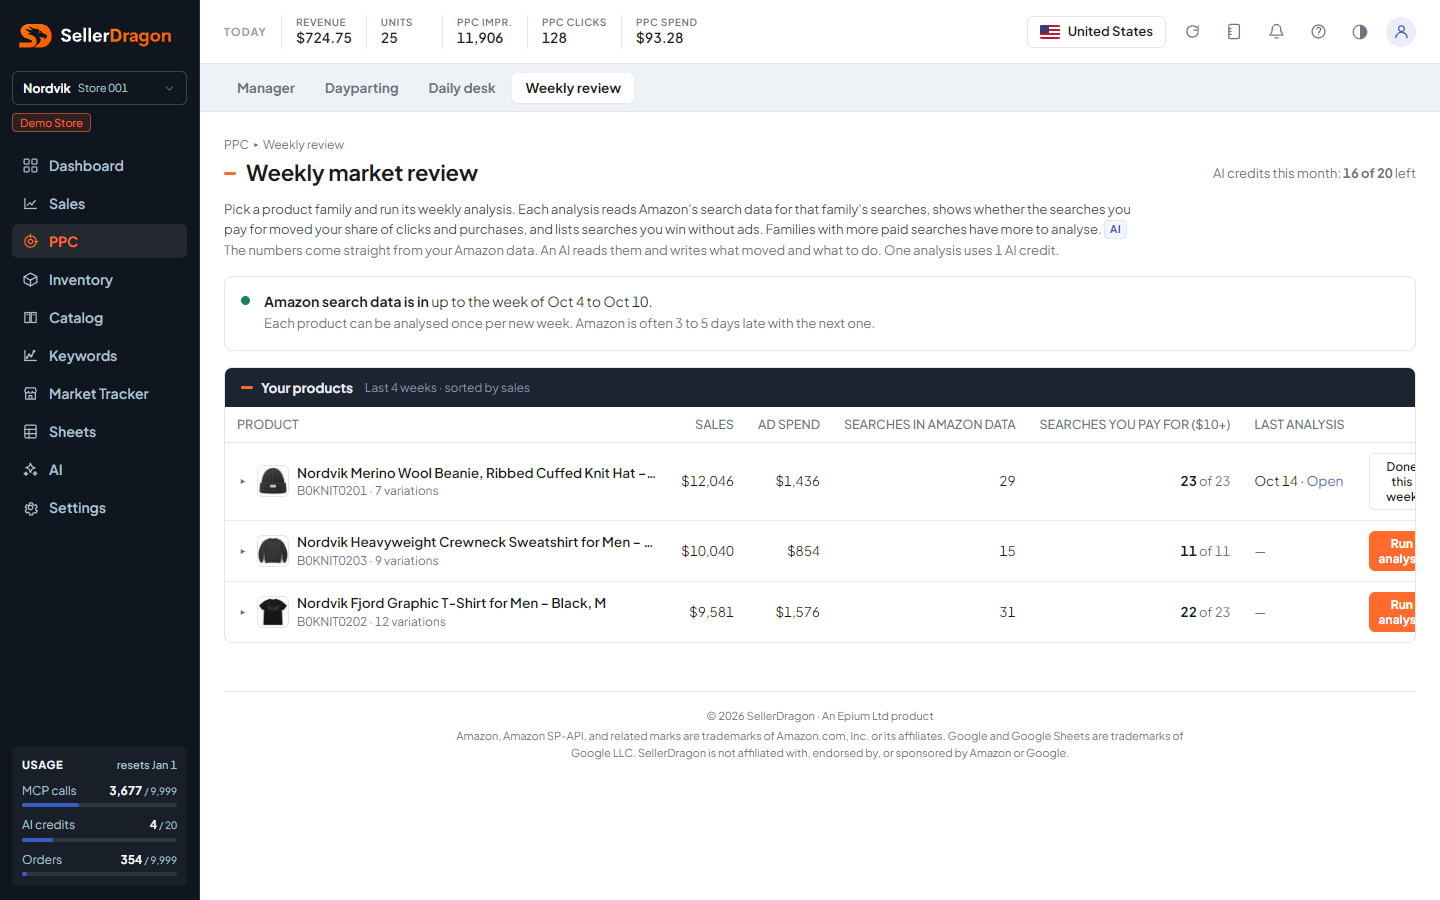
Task: Click the Settings gear icon
Action: (x=31, y=508)
